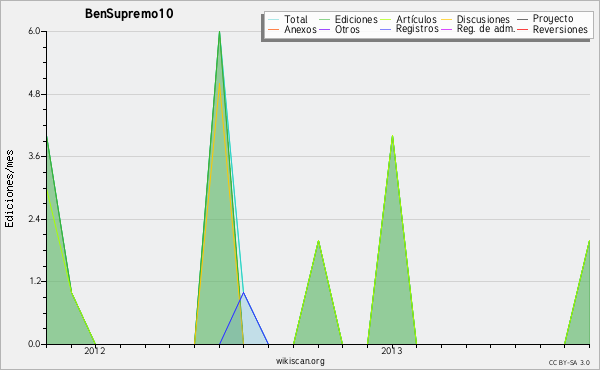600x370 pixels.
Task: Click the blue Registros triangle peak
Action: click(243, 293)
